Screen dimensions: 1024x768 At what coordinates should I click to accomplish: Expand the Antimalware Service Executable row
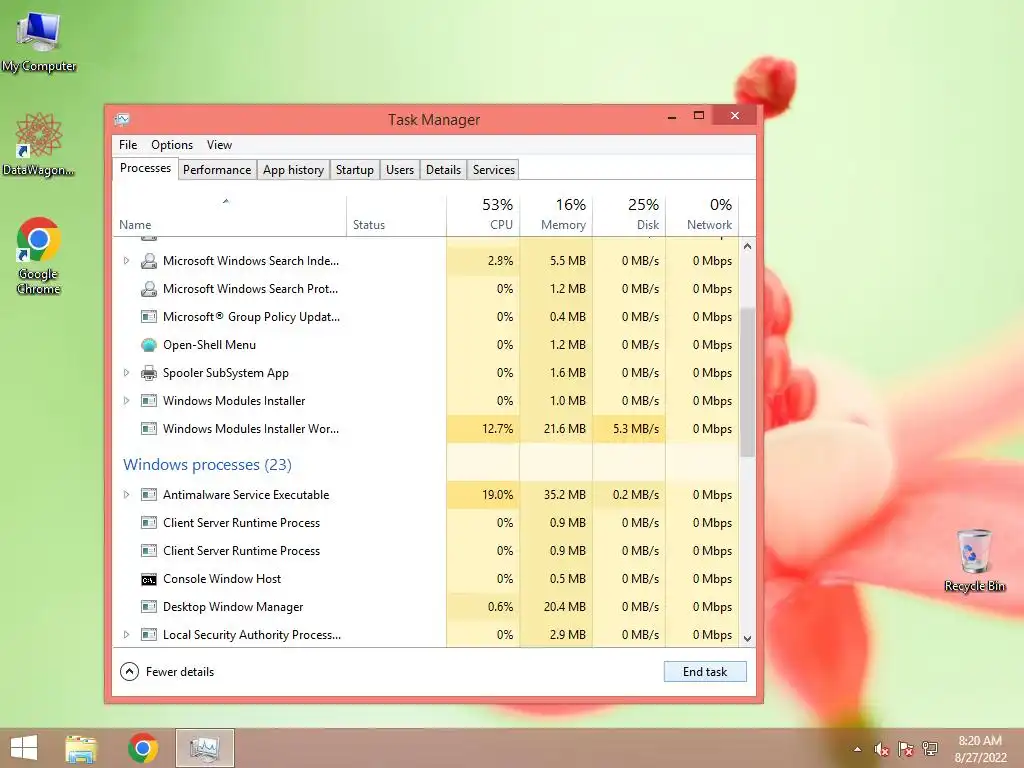tap(126, 495)
